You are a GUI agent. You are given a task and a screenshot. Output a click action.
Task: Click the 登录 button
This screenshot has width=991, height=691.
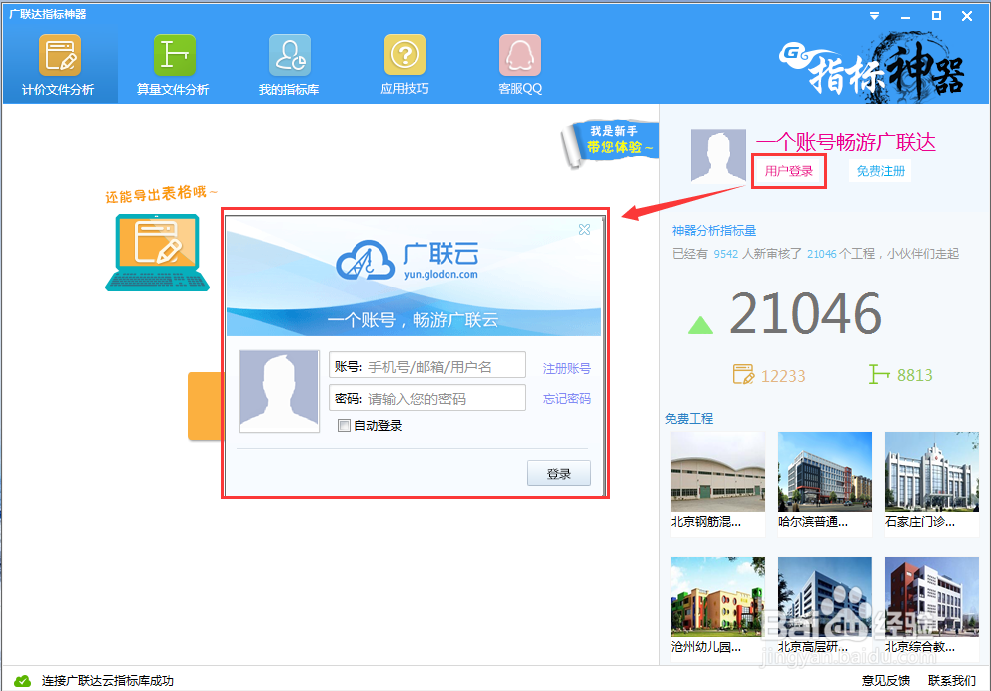[559, 474]
